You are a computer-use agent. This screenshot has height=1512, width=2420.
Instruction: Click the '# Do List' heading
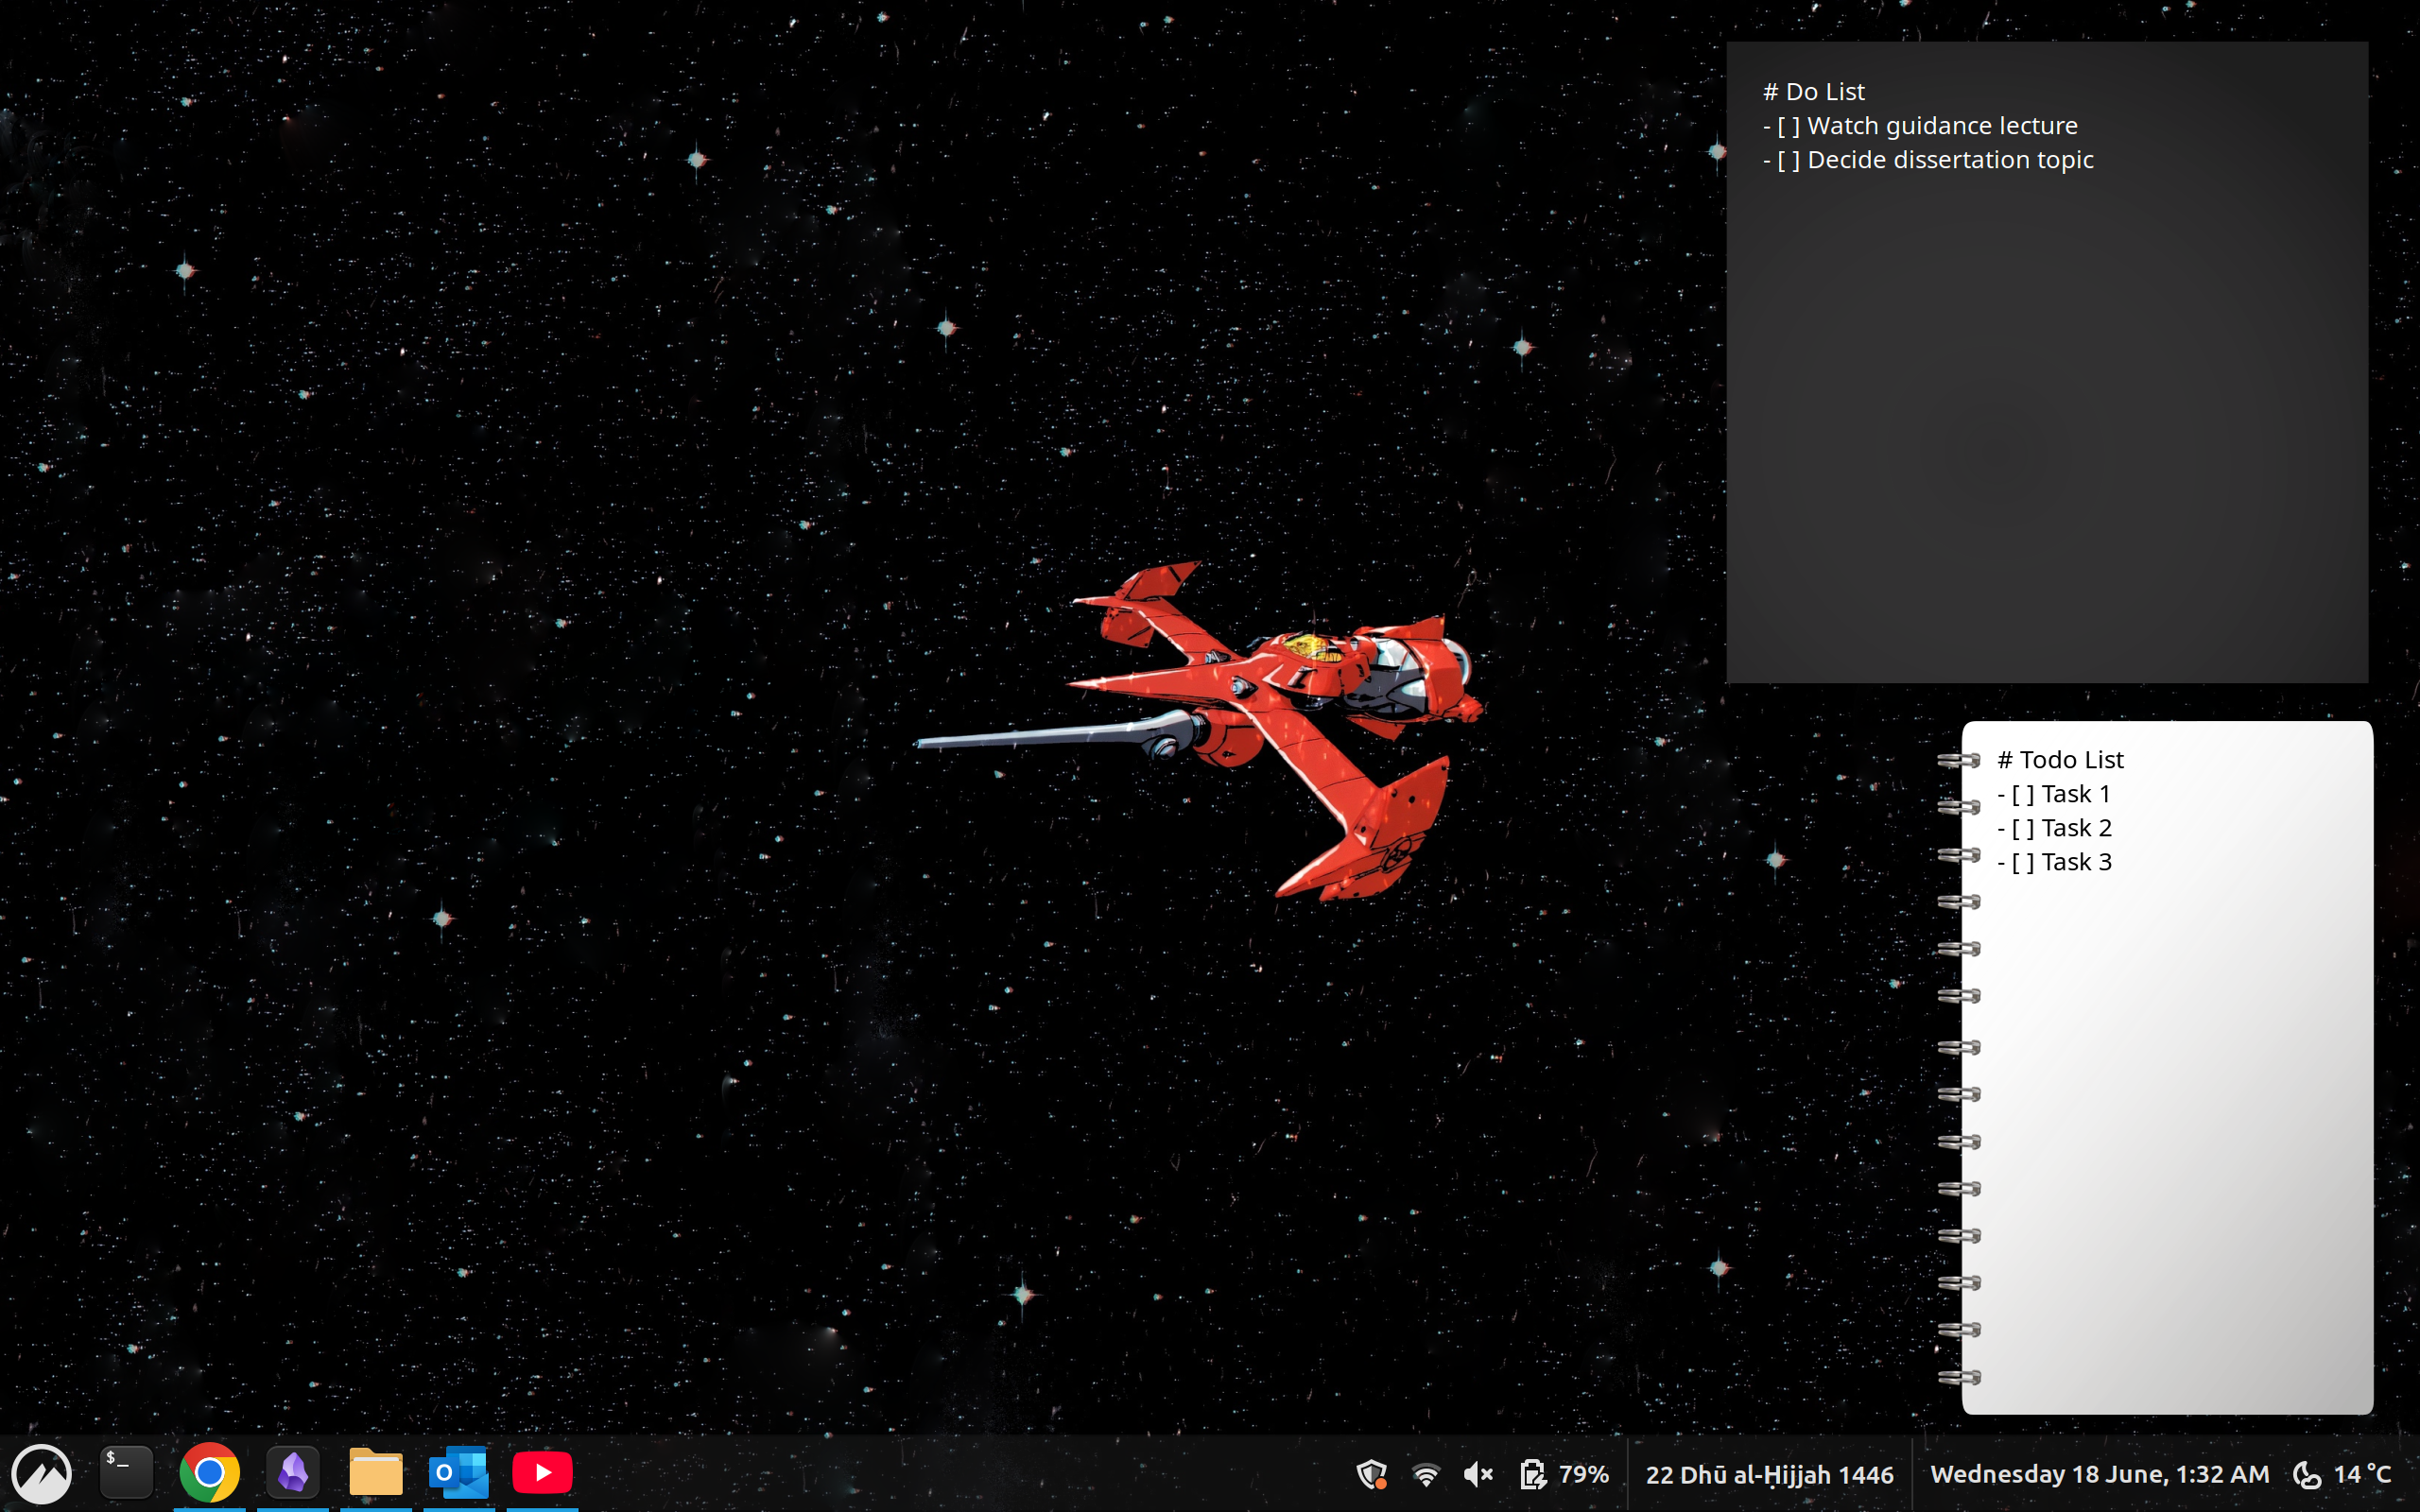1813,92
